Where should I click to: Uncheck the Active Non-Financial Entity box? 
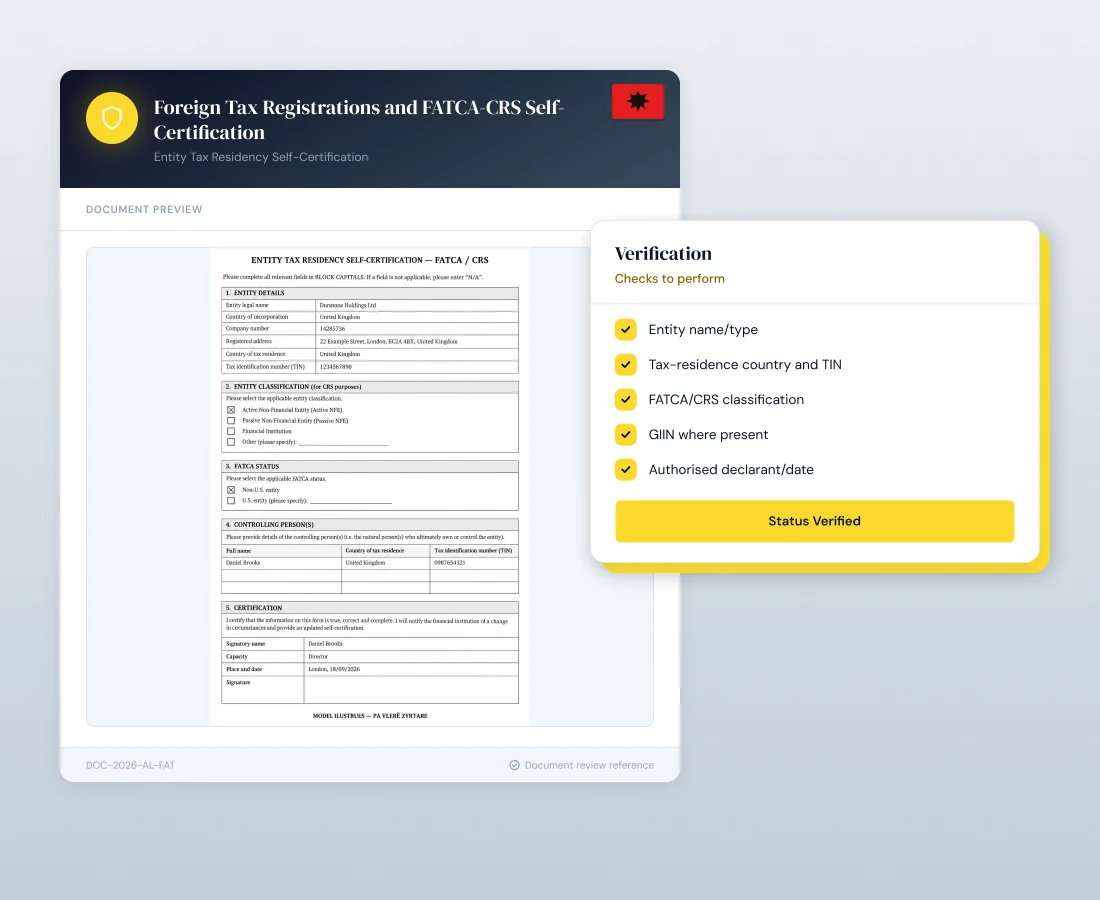click(231, 410)
